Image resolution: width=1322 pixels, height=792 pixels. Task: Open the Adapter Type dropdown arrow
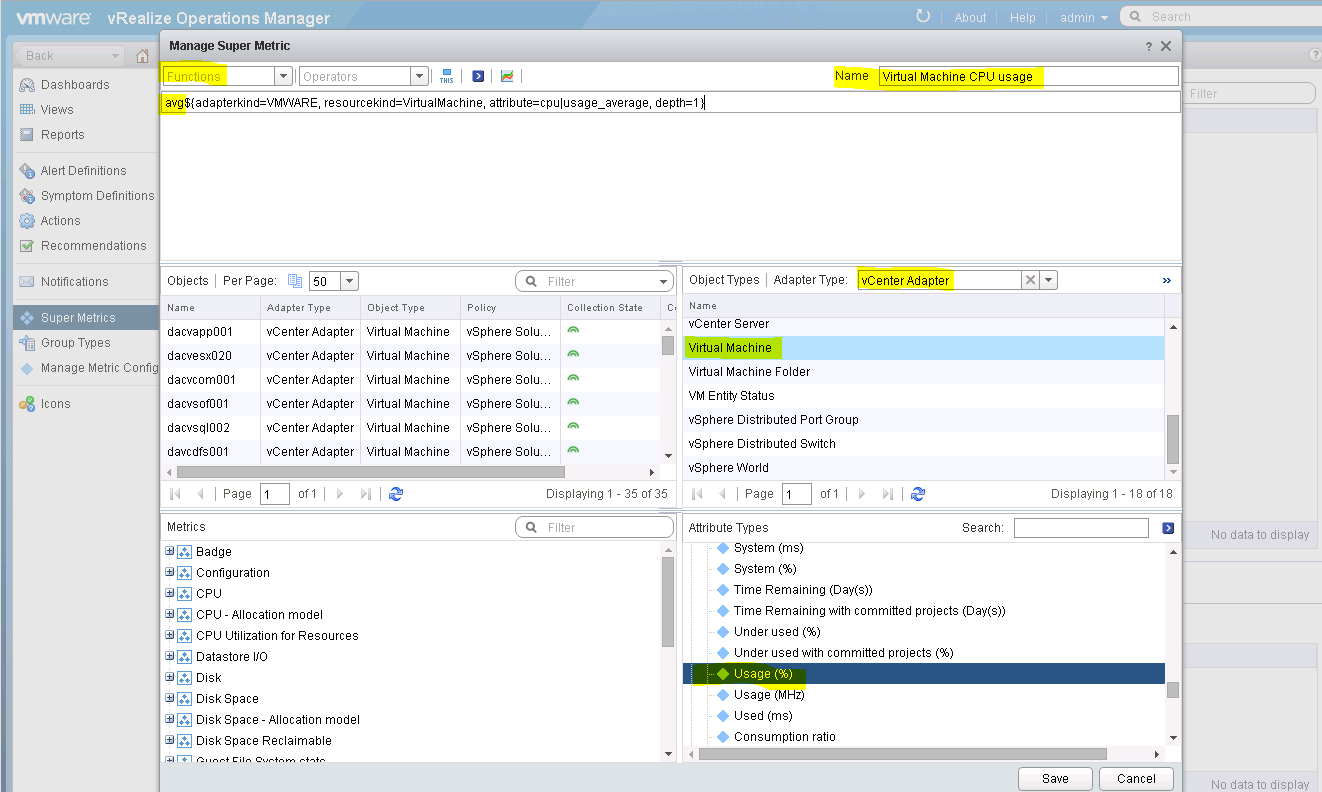[x=1049, y=281]
